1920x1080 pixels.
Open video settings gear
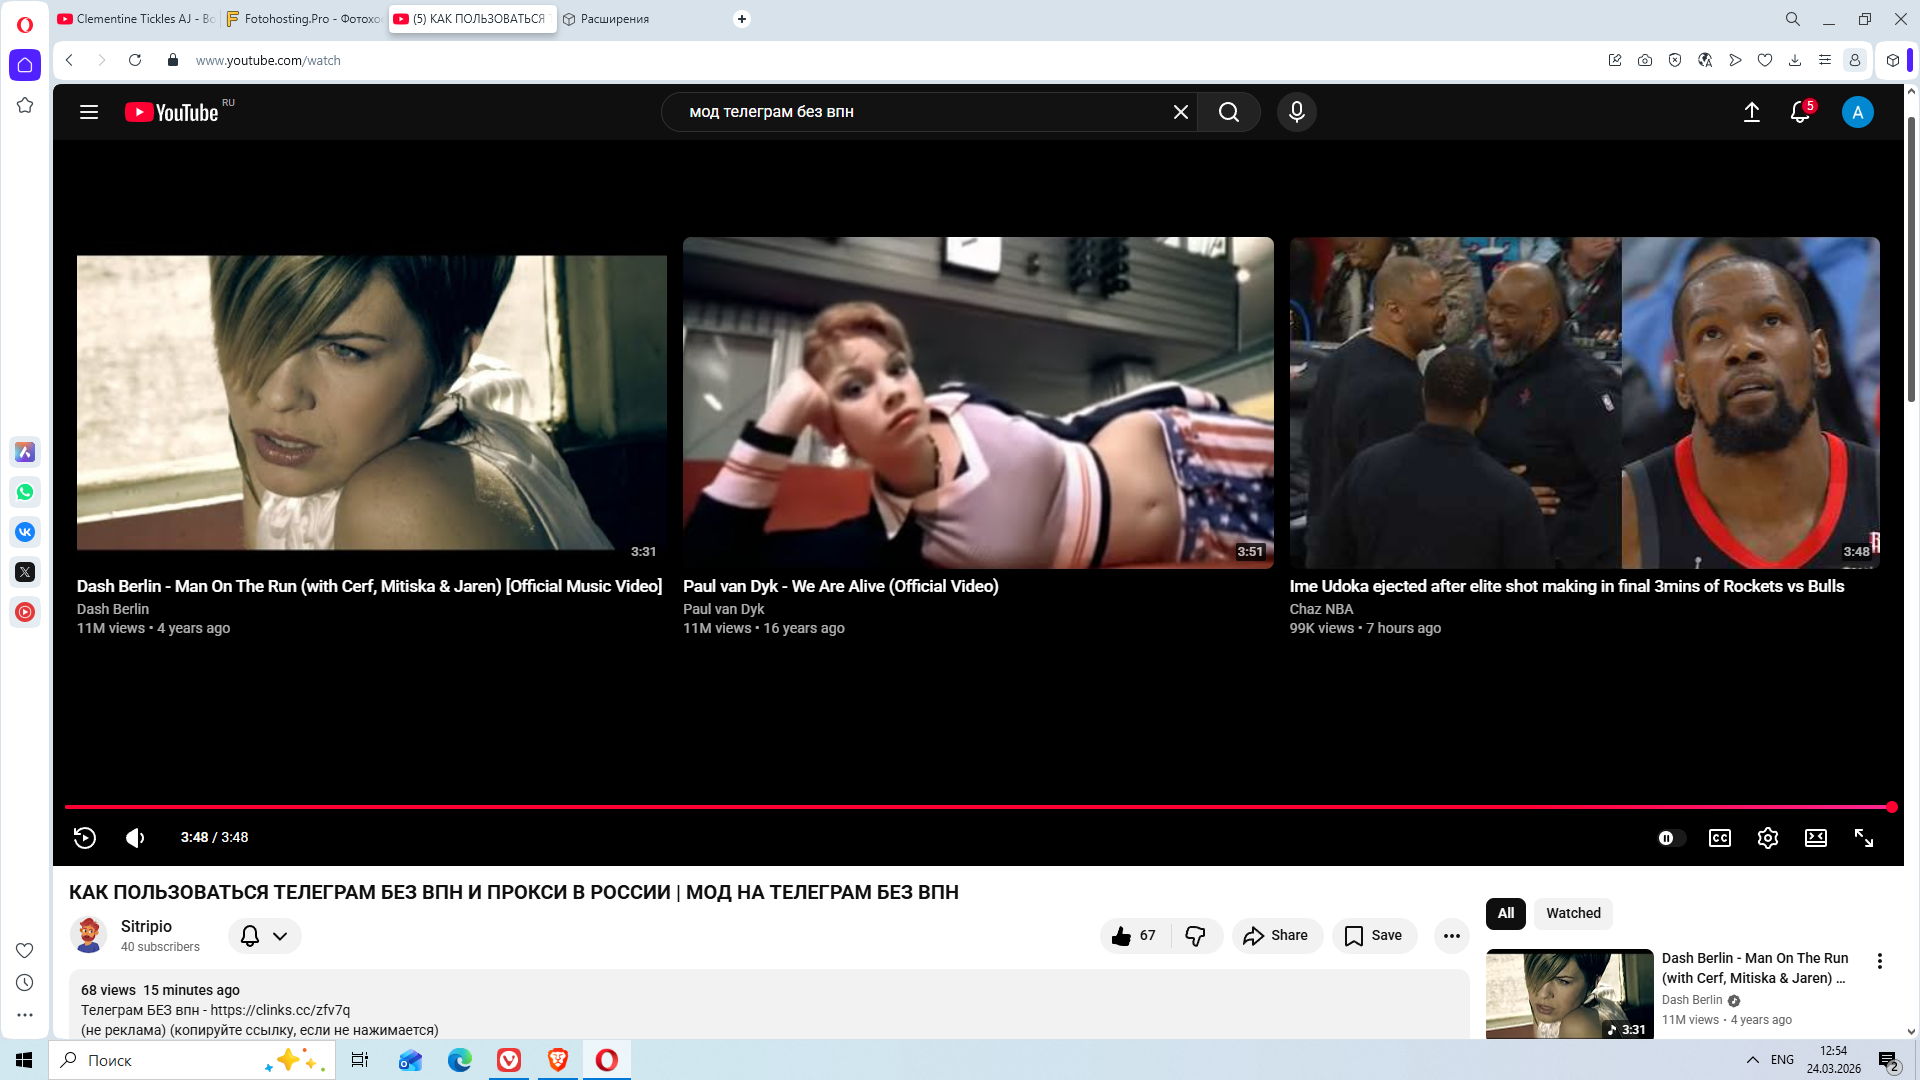1767,838
